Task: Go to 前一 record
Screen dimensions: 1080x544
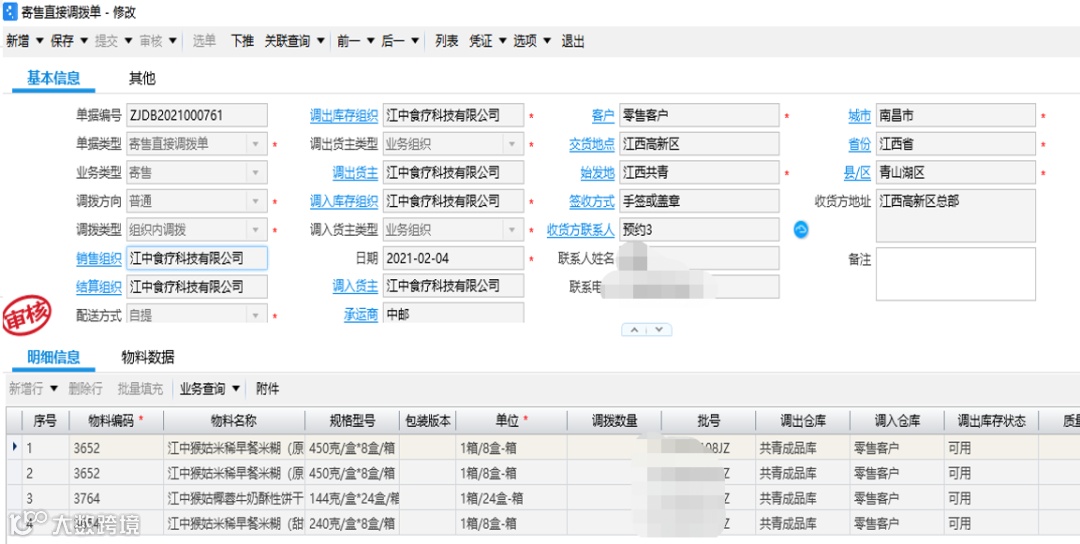Action: [x=349, y=41]
